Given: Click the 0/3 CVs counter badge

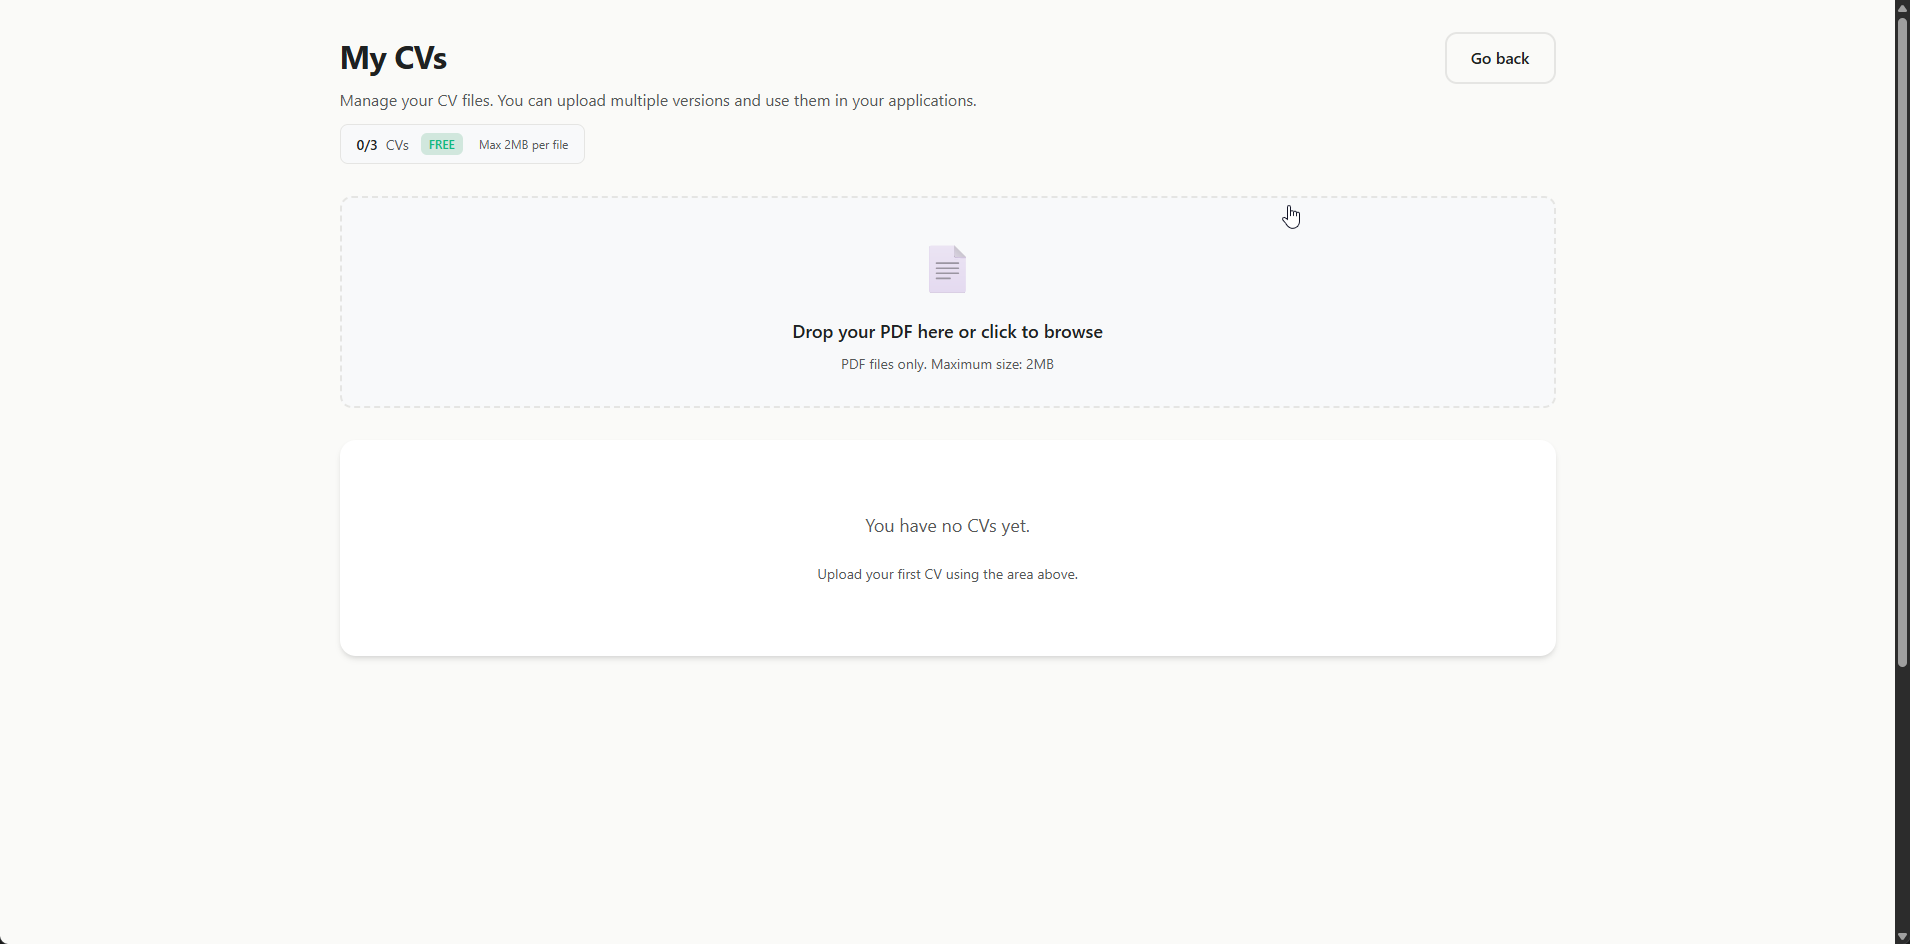Looking at the screenshot, I should pos(366,144).
